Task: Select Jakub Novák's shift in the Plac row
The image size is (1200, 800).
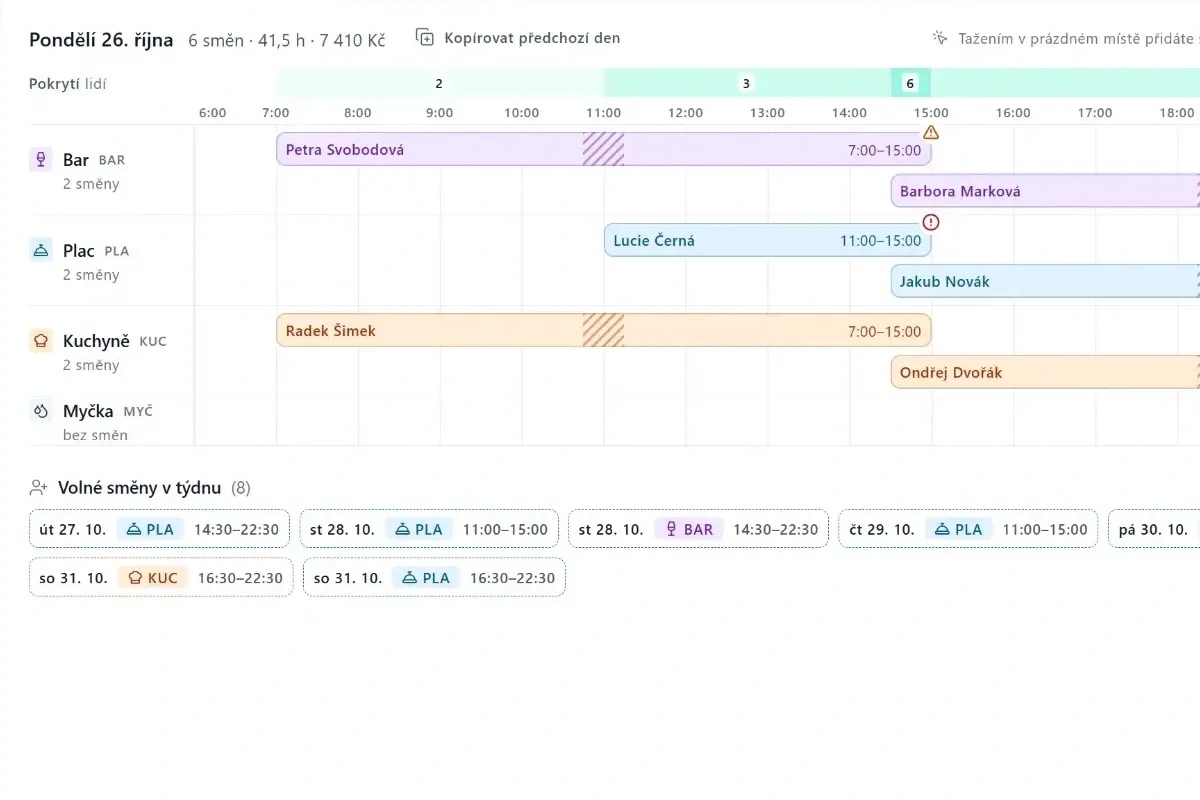Action: (x=1045, y=281)
